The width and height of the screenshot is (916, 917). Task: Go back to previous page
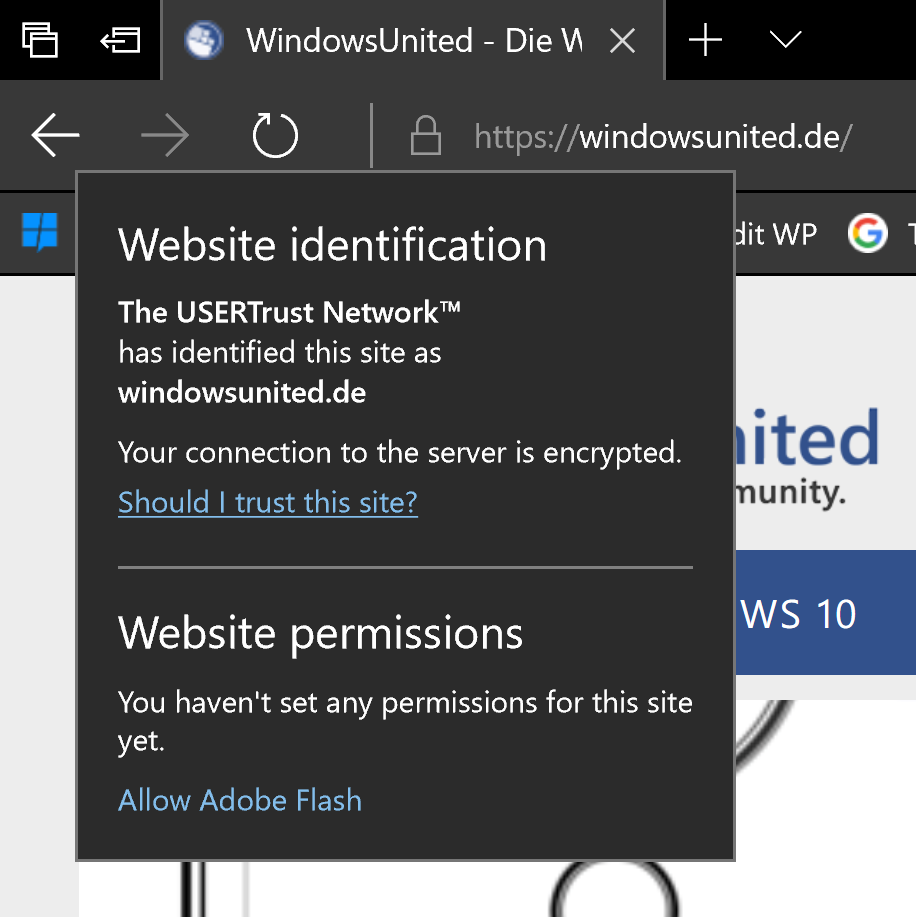[56, 135]
